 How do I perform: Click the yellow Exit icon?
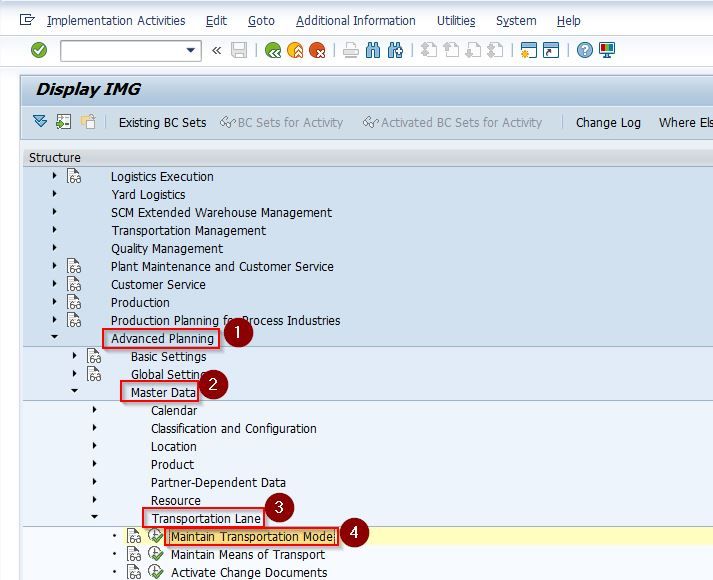tap(295, 50)
